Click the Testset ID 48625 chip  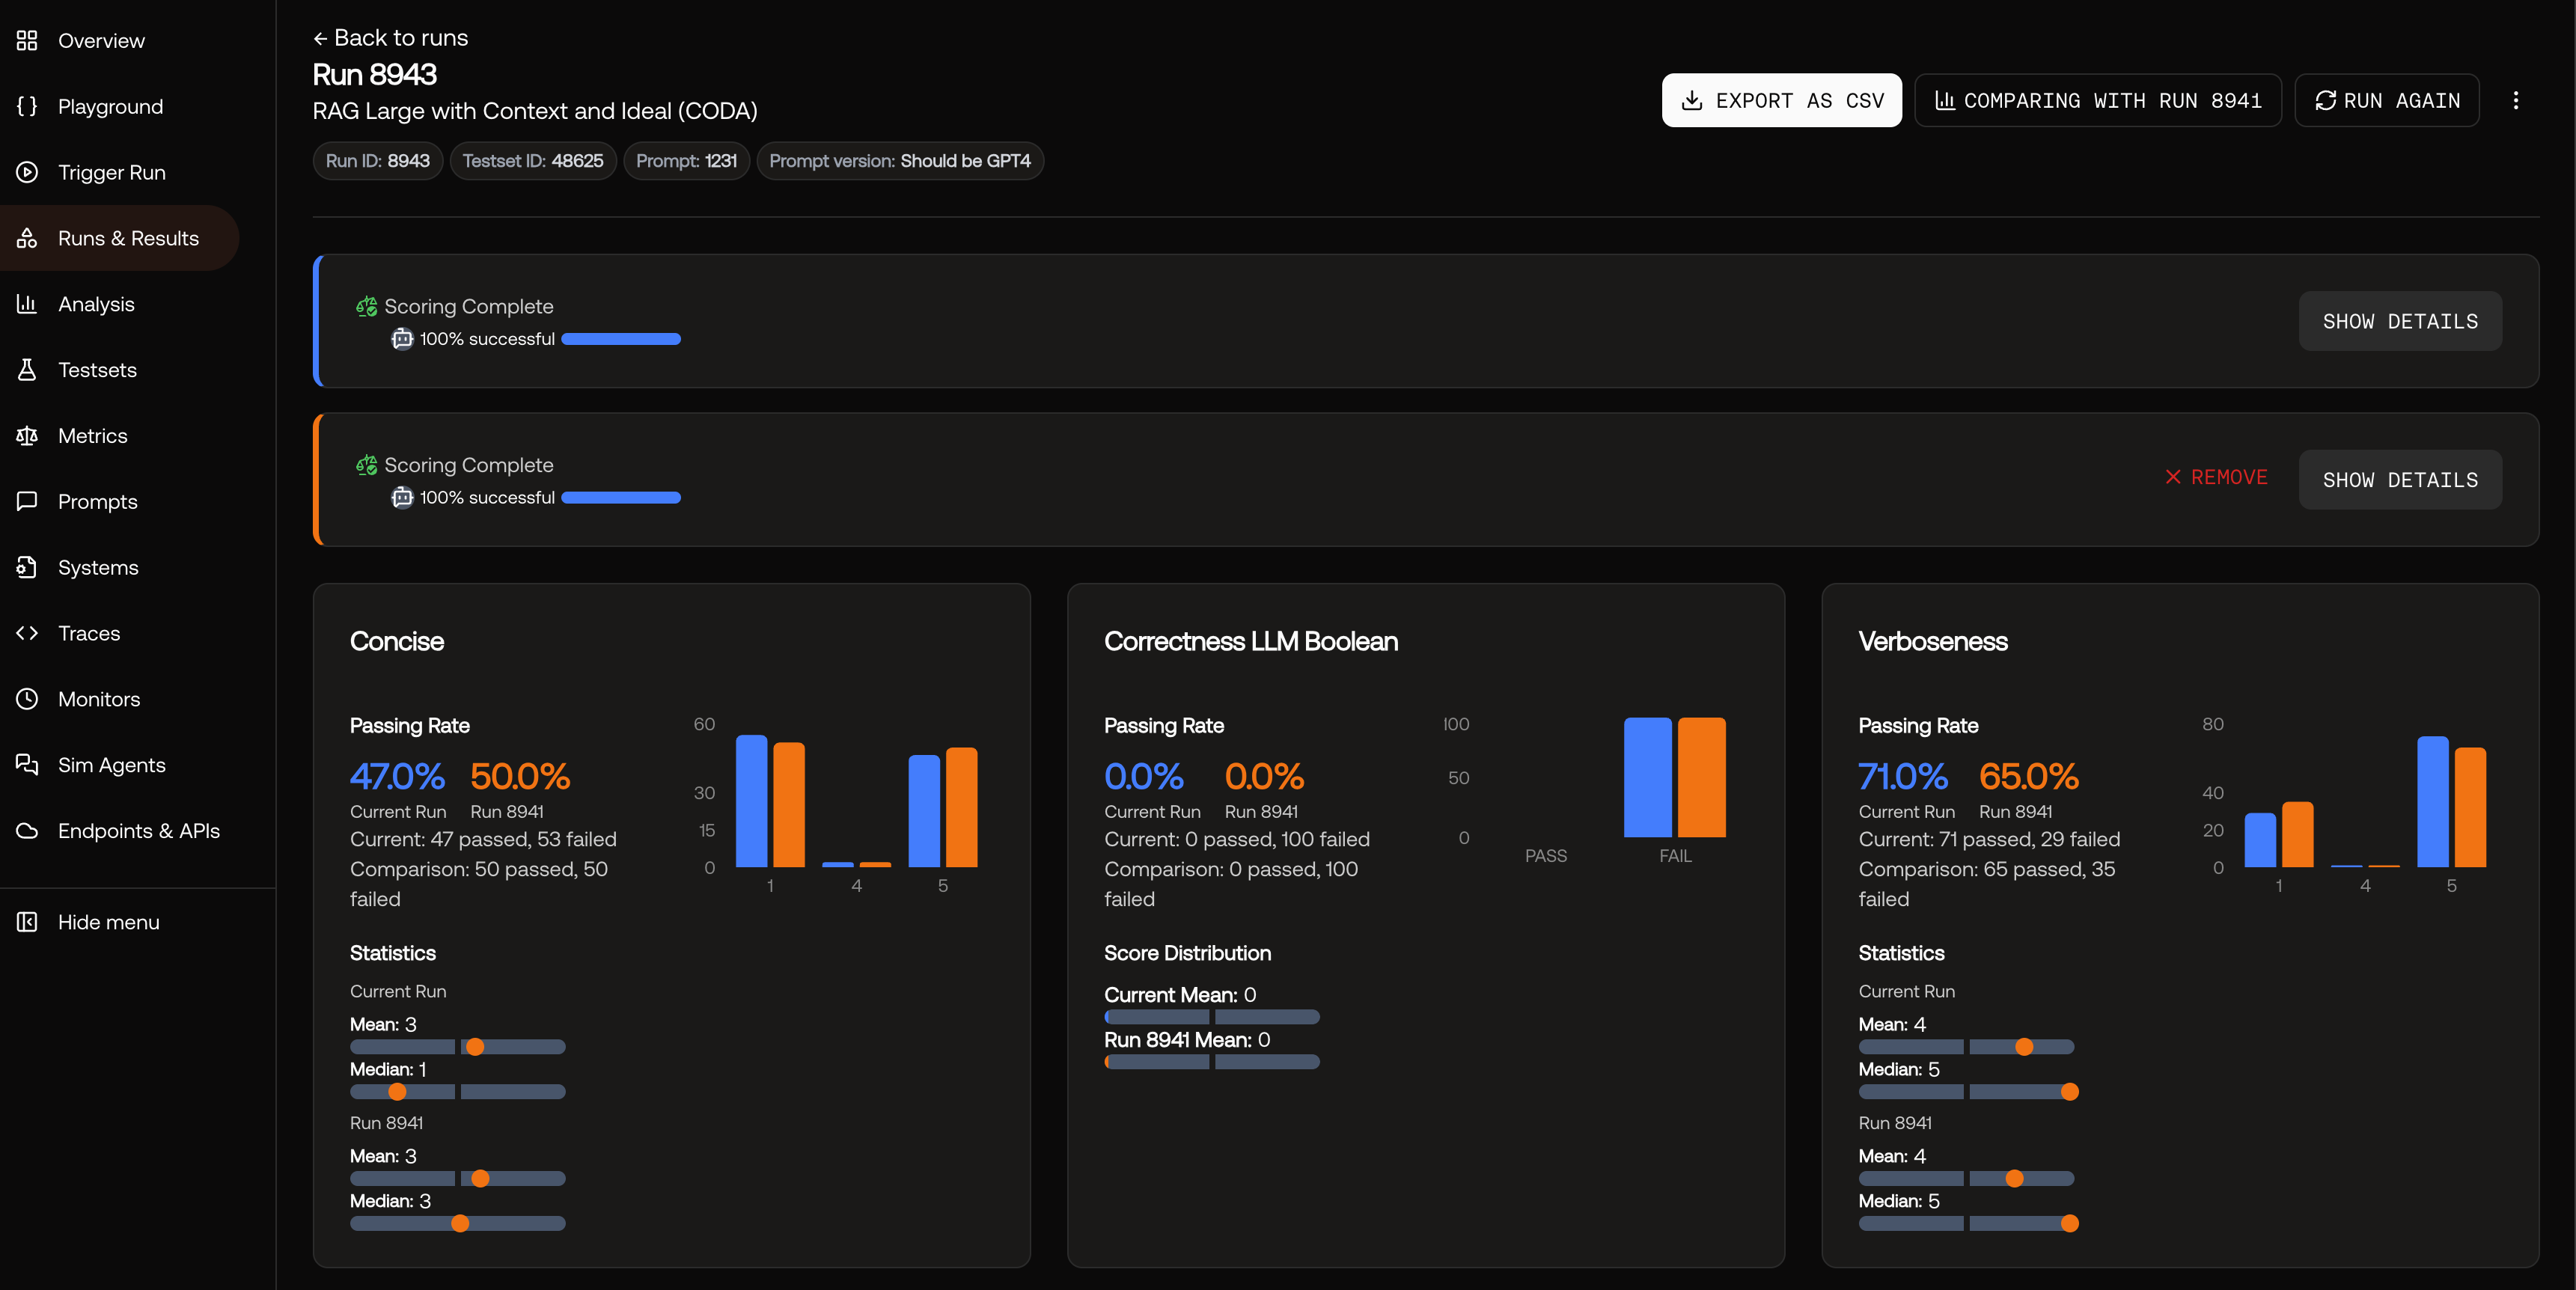[533, 161]
